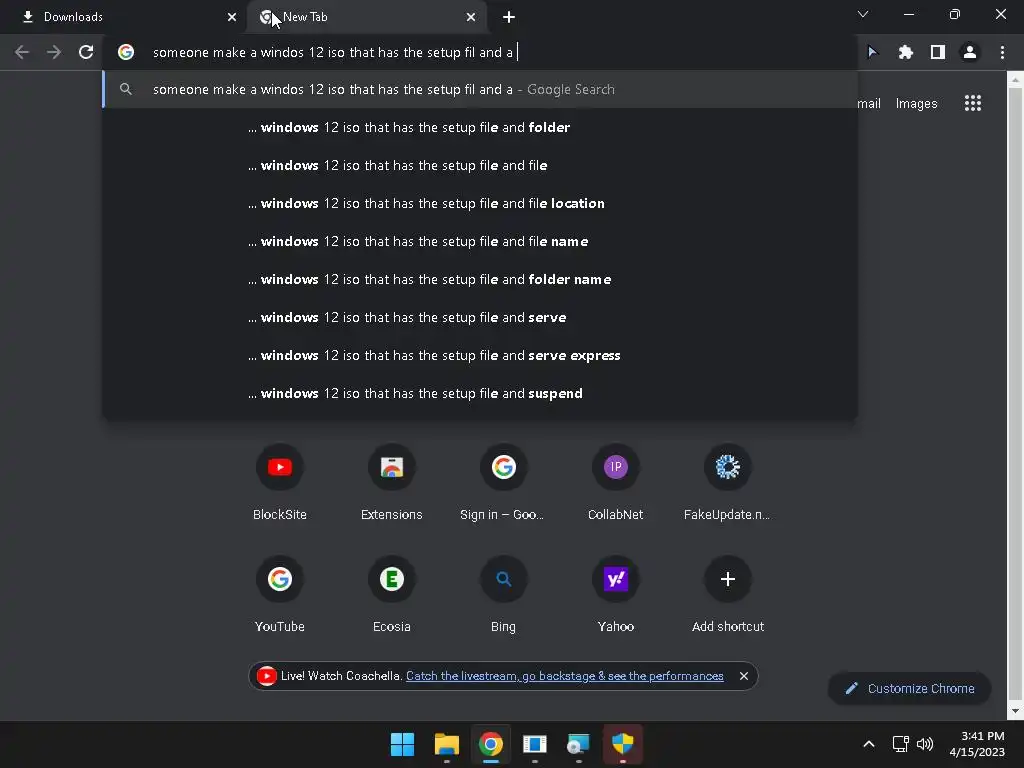Go forward with the forward arrow
Viewport: 1024px width, 768px height.
click(x=54, y=52)
